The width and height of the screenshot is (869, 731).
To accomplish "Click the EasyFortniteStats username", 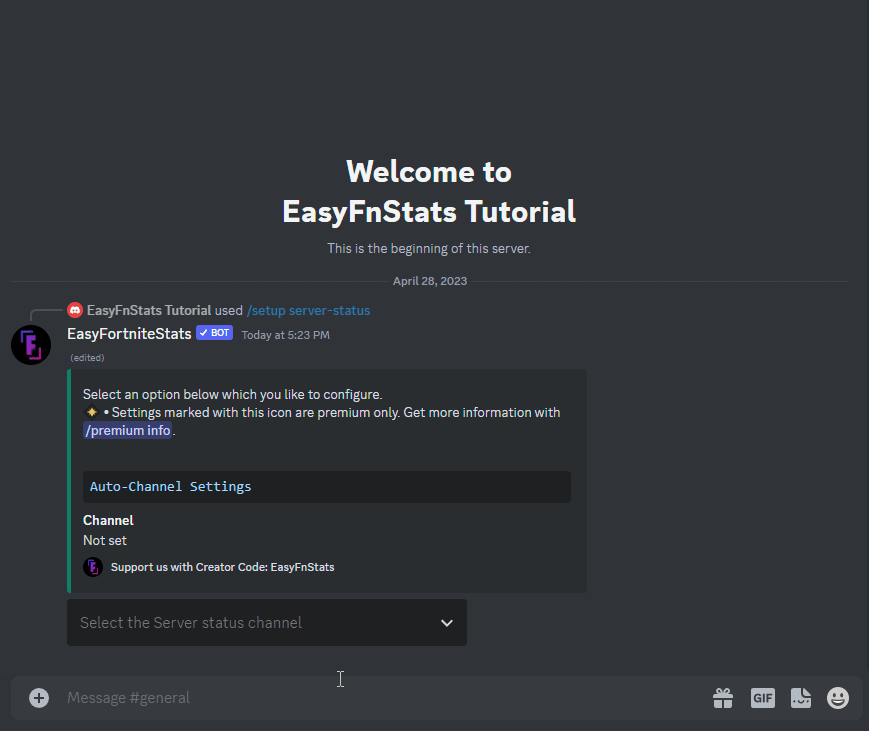I will tap(129, 334).
